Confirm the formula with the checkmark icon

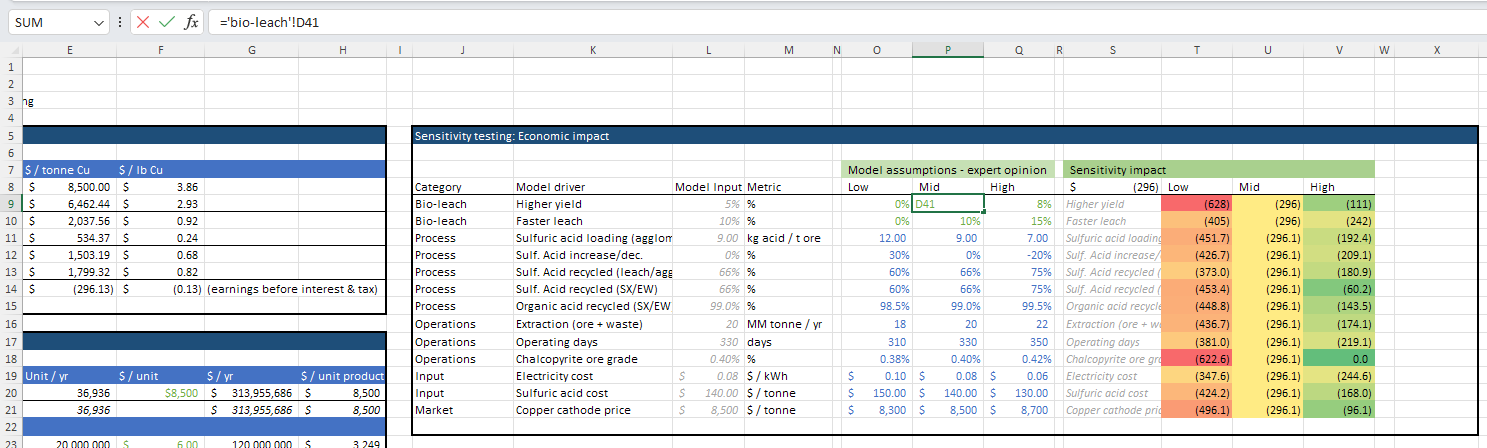click(x=167, y=22)
